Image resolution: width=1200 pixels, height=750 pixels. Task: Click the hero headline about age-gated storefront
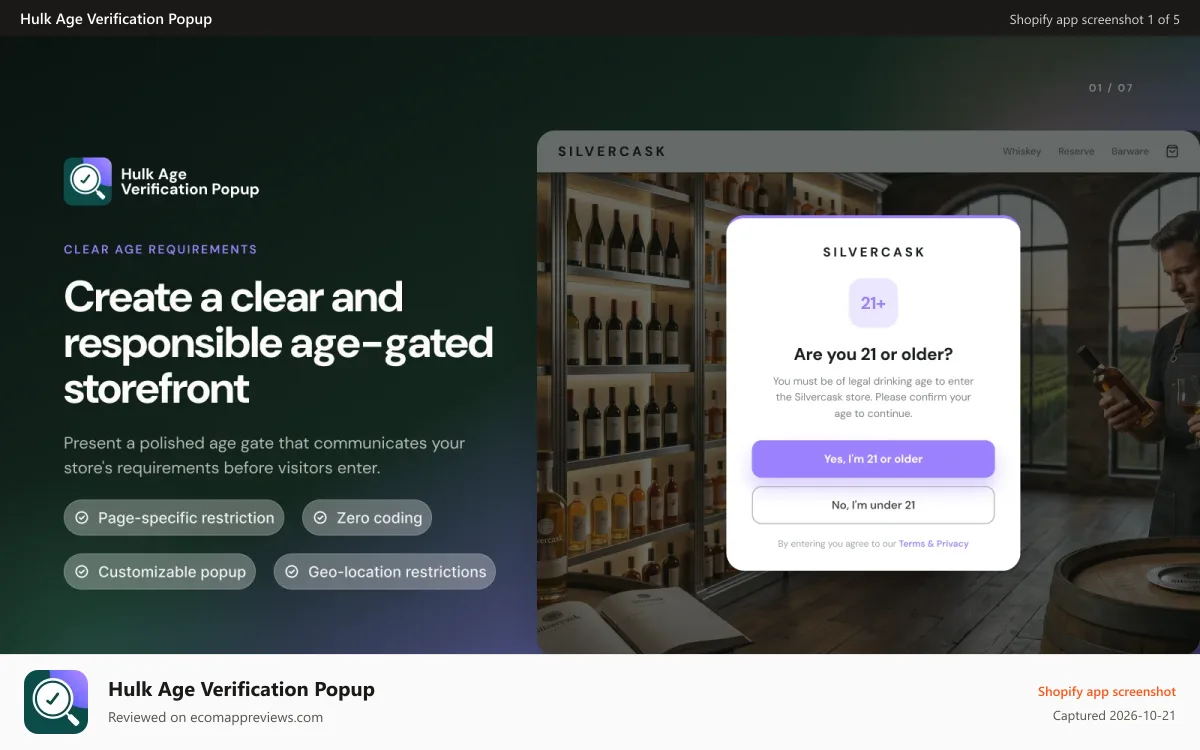point(279,342)
